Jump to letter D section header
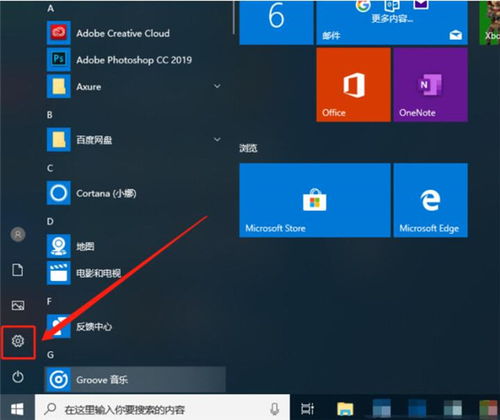Viewport: 500px width, 420px height. 50,221
